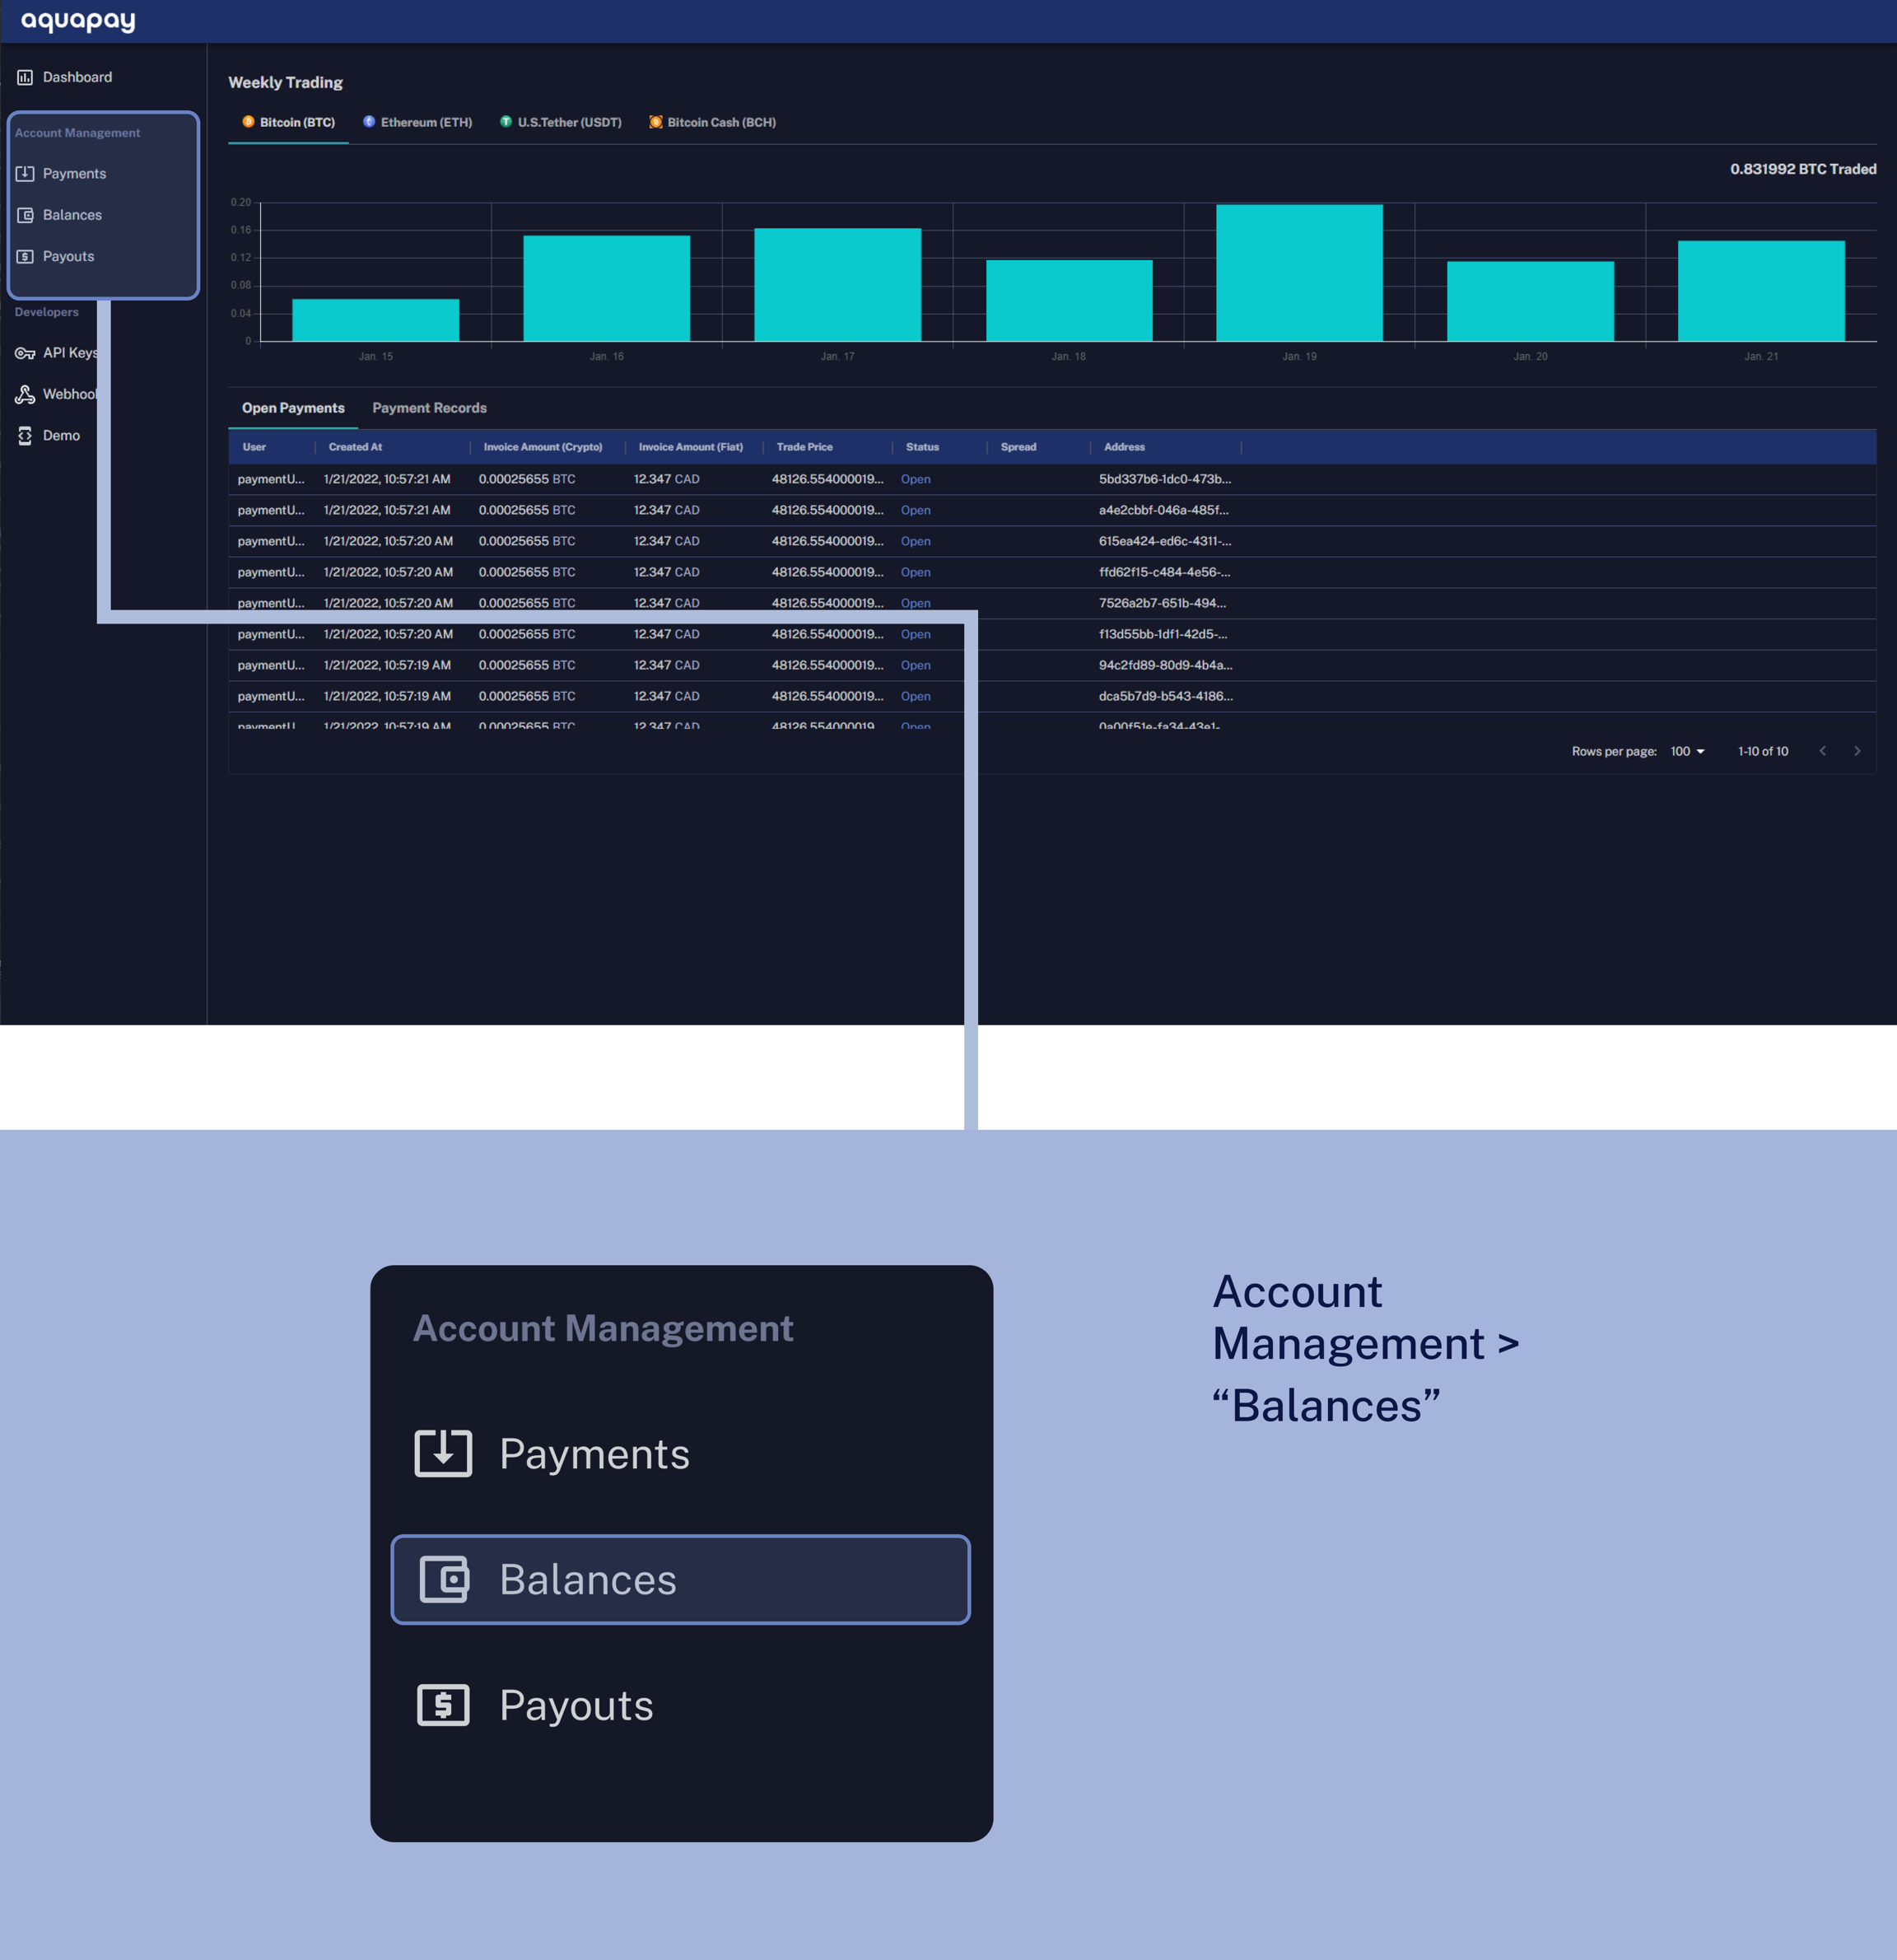Click the small Balances wallet icon

[x=25, y=215]
